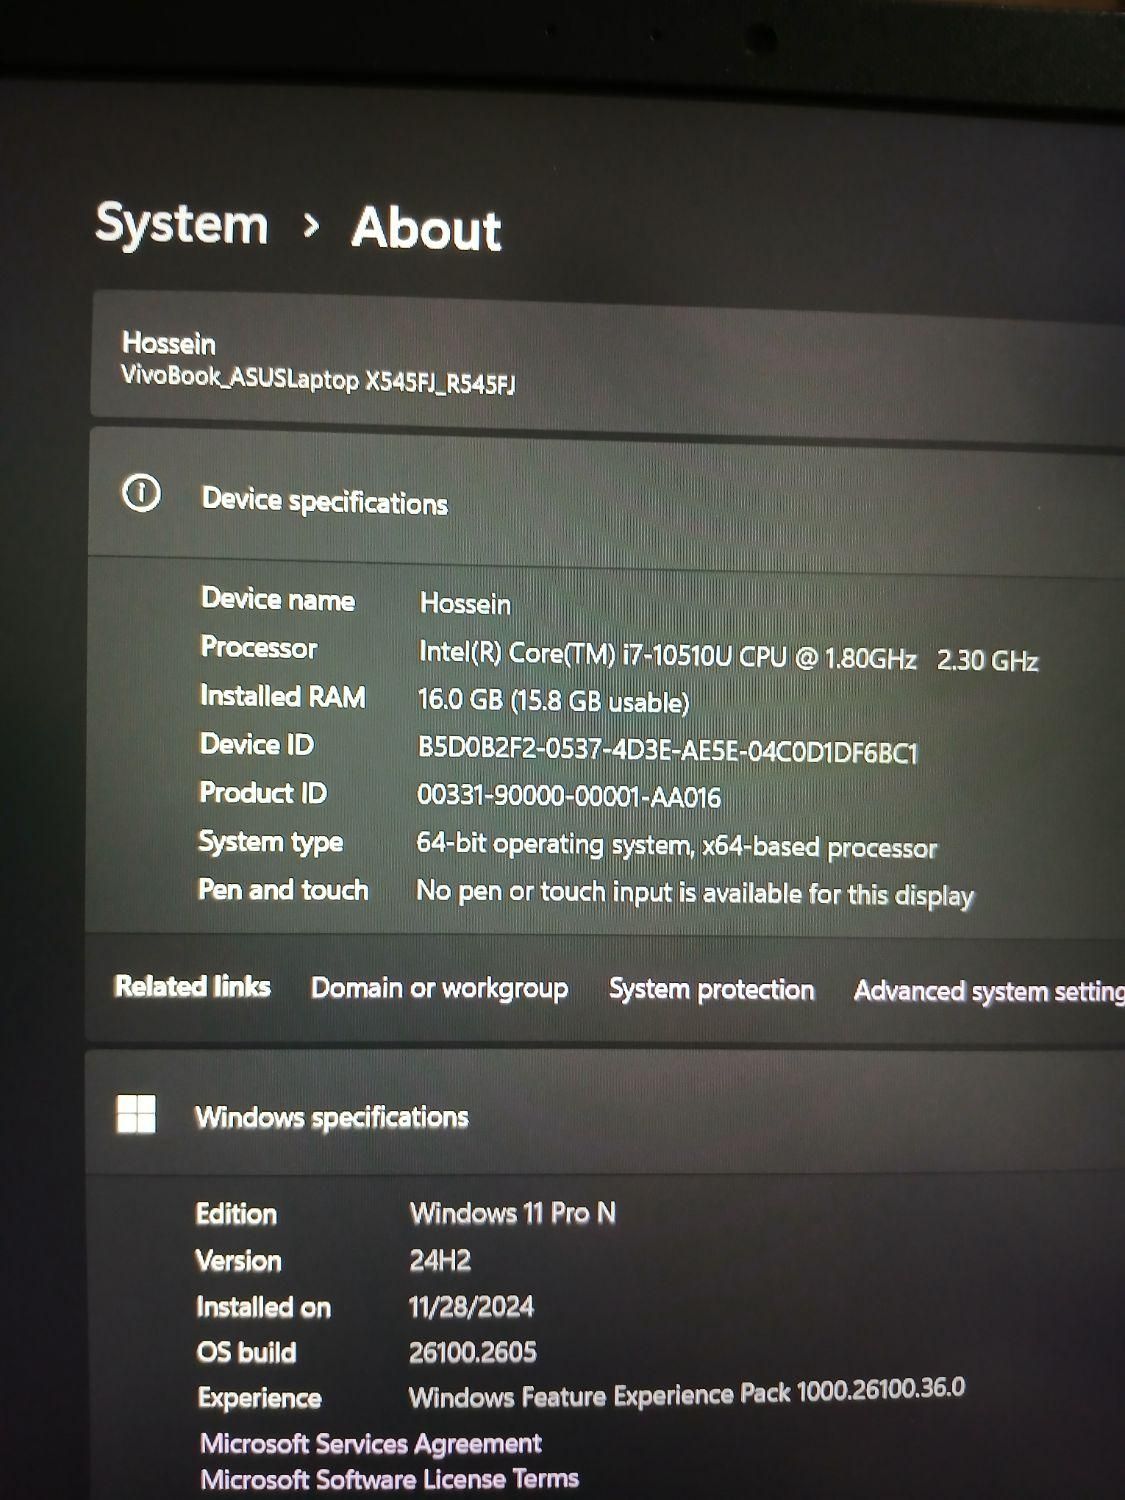The height and width of the screenshot is (1500, 1125).
Task: Click the Version label
Action: coord(238,1260)
